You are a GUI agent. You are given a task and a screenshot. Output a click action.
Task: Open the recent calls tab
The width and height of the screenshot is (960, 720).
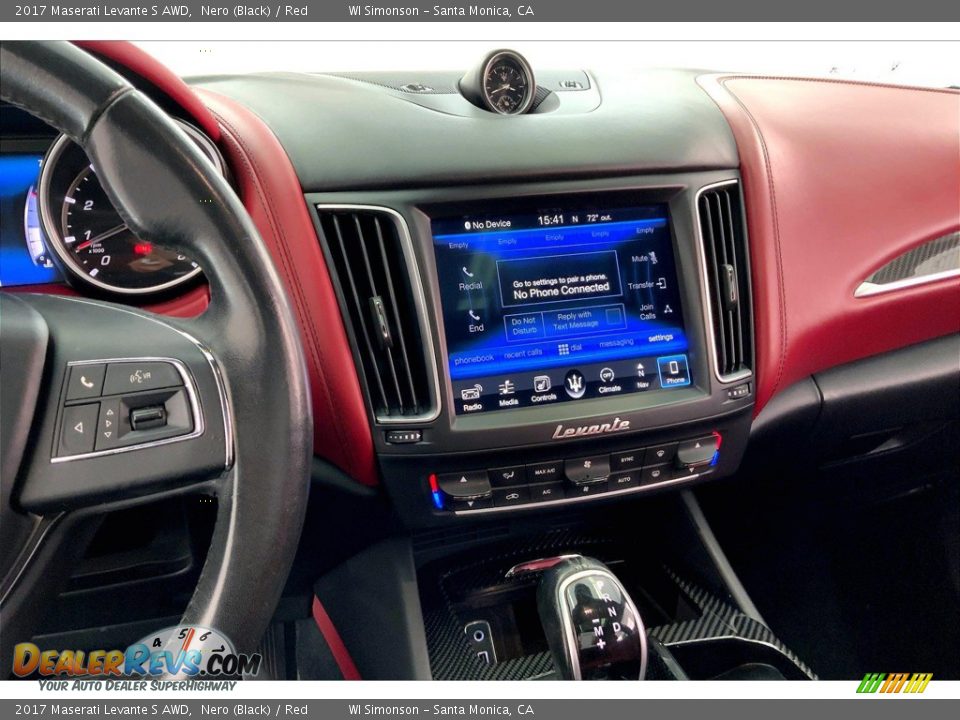(523, 353)
